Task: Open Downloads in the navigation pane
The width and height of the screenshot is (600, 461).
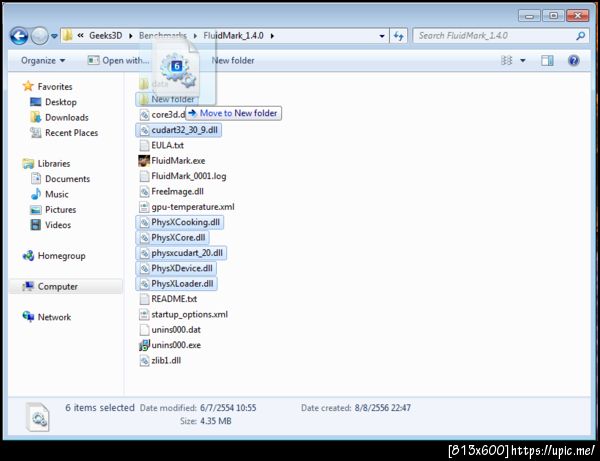Action: click(67, 117)
